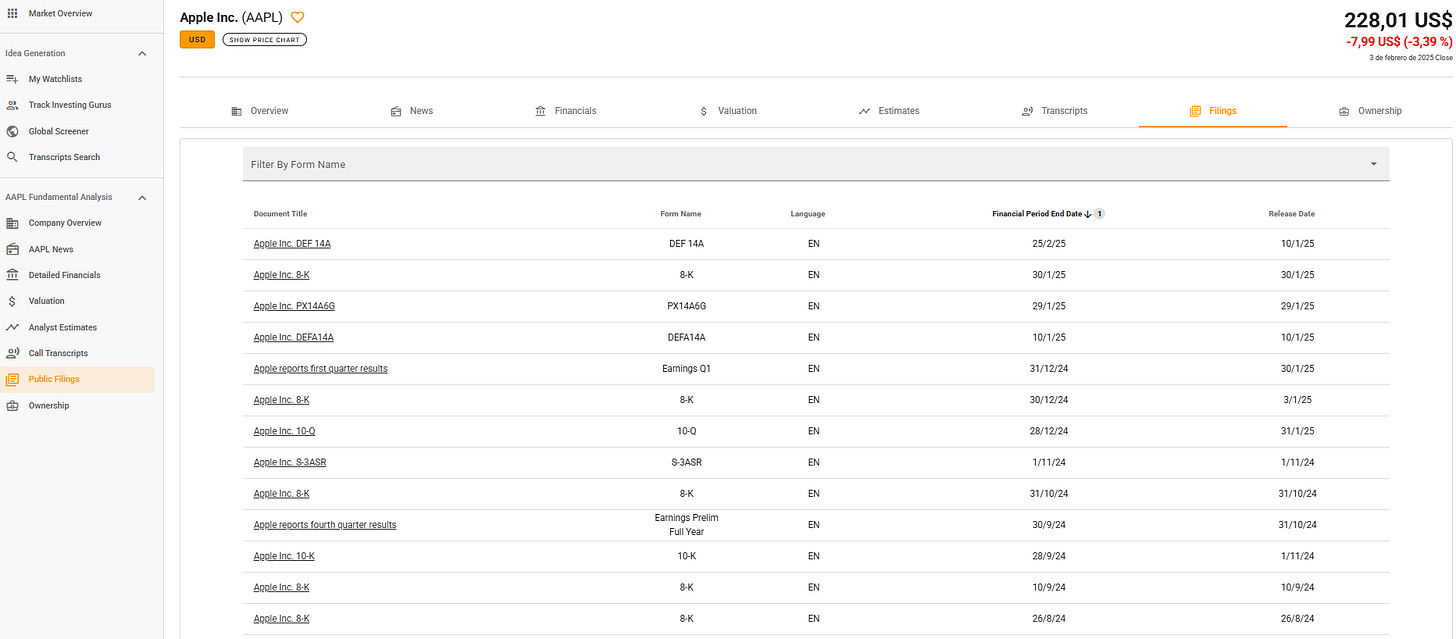The image size is (1456, 639).
Task: Click the 25/2/25 period end date
Action: [1050, 244]
